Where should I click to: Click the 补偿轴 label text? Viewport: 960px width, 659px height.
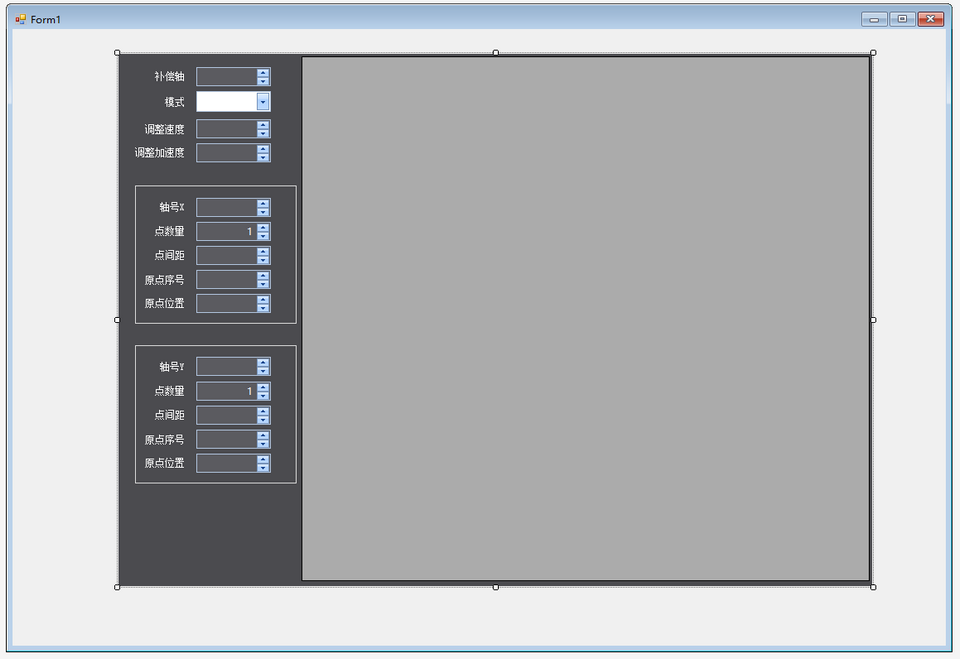click(x=169, y=77)
